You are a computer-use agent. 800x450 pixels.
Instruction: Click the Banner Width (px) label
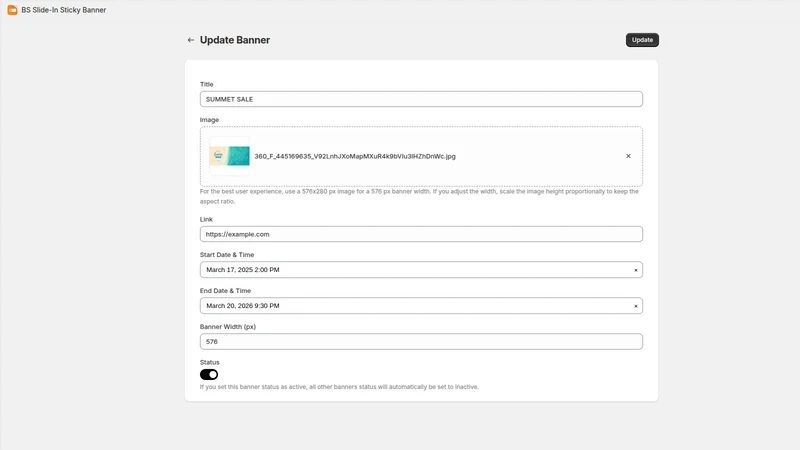(228, 327)
